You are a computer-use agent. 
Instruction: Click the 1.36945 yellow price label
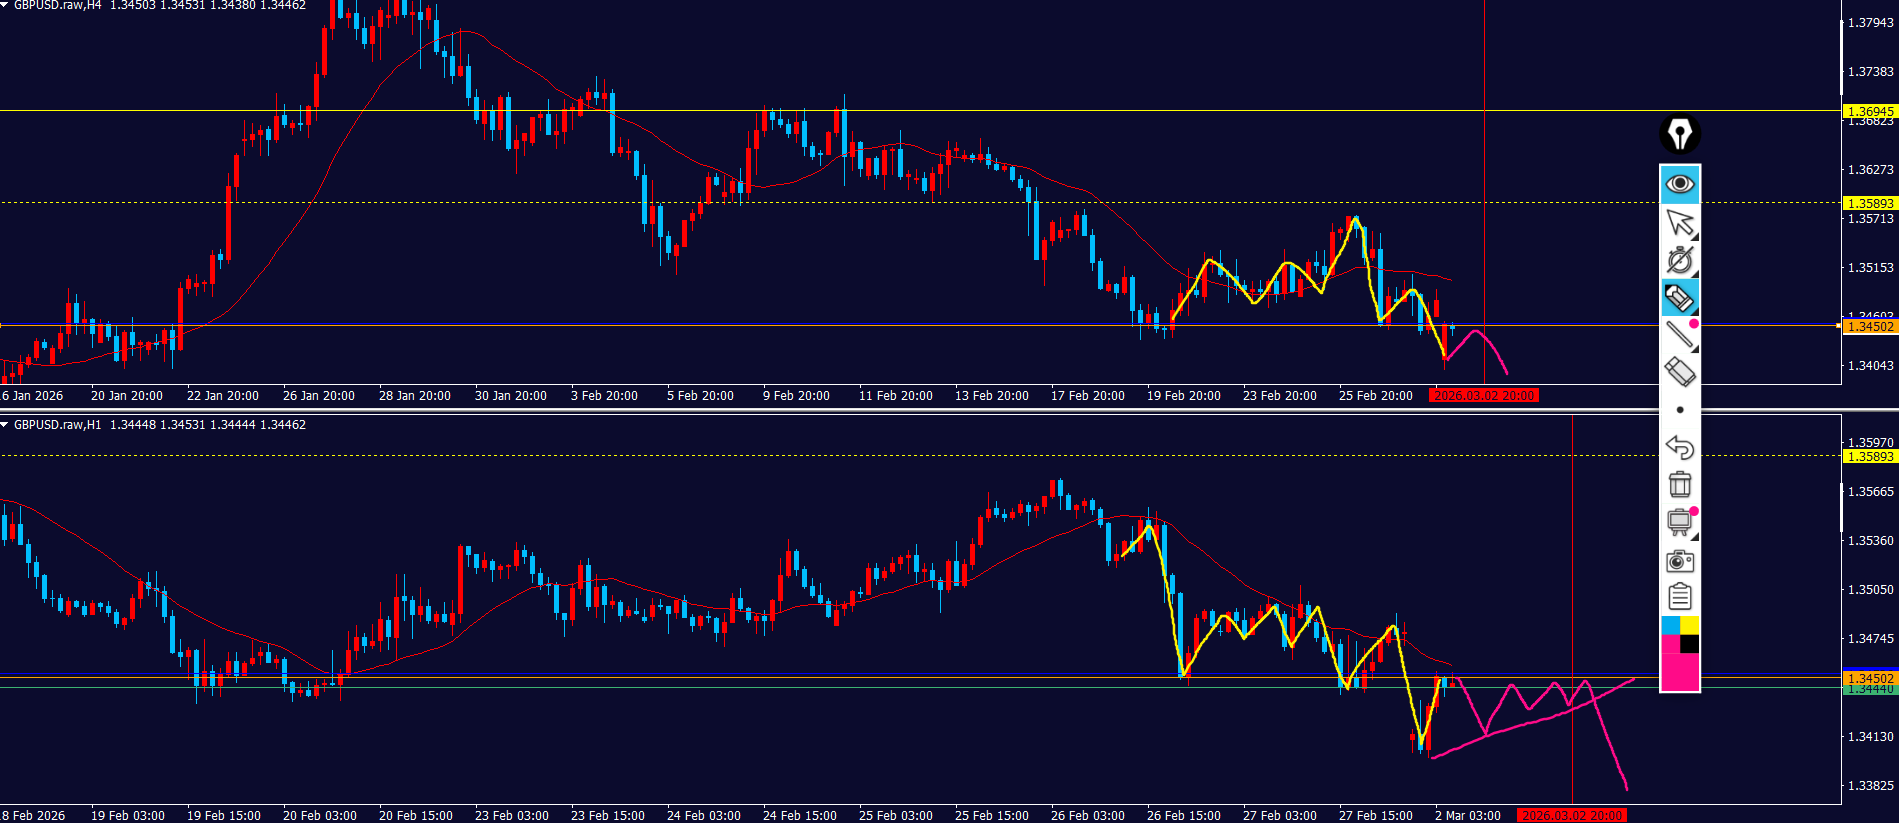1868,111
